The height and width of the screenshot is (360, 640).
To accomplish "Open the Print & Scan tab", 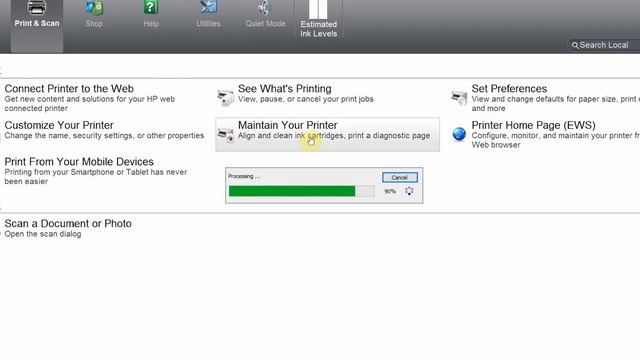I will (37, 26).
